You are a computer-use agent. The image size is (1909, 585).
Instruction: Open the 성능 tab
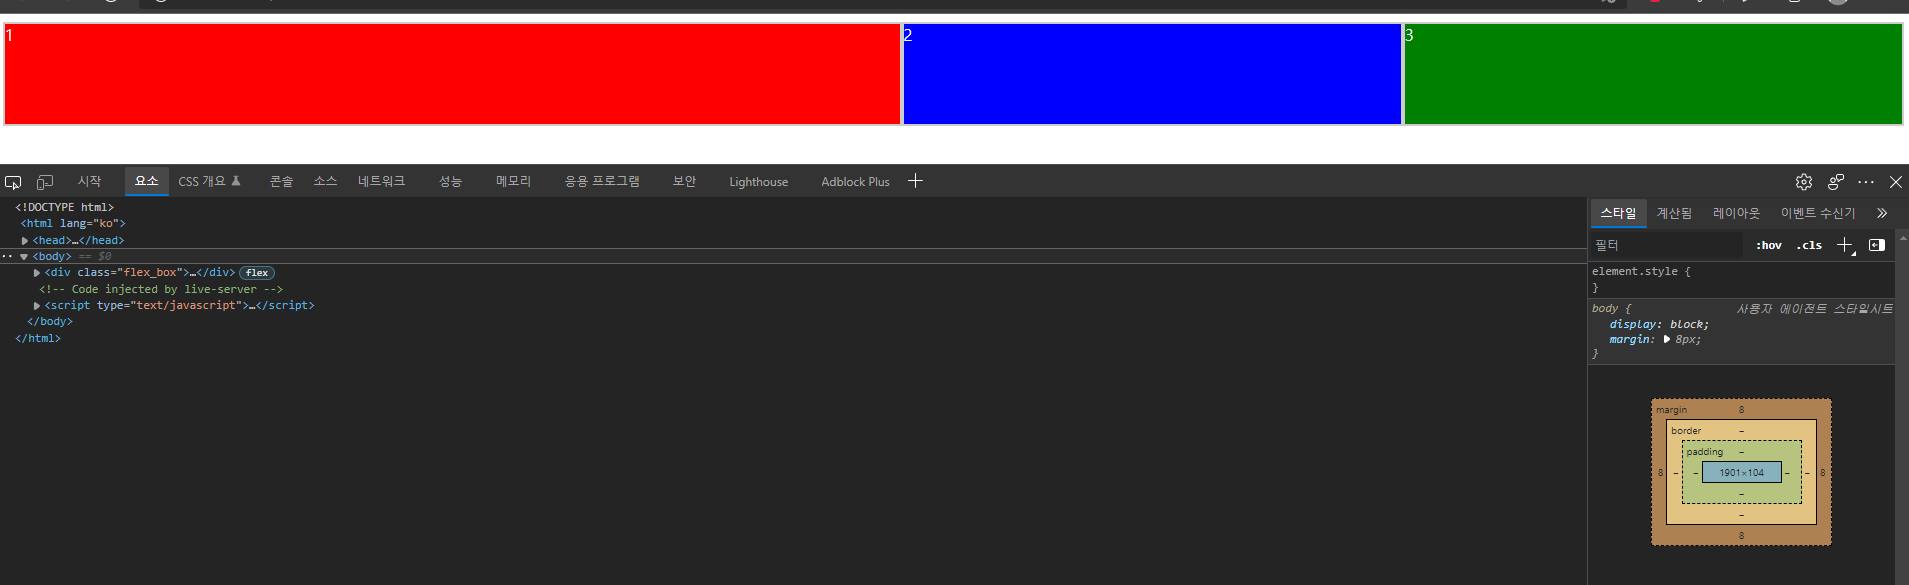click(x=450, y=181)
